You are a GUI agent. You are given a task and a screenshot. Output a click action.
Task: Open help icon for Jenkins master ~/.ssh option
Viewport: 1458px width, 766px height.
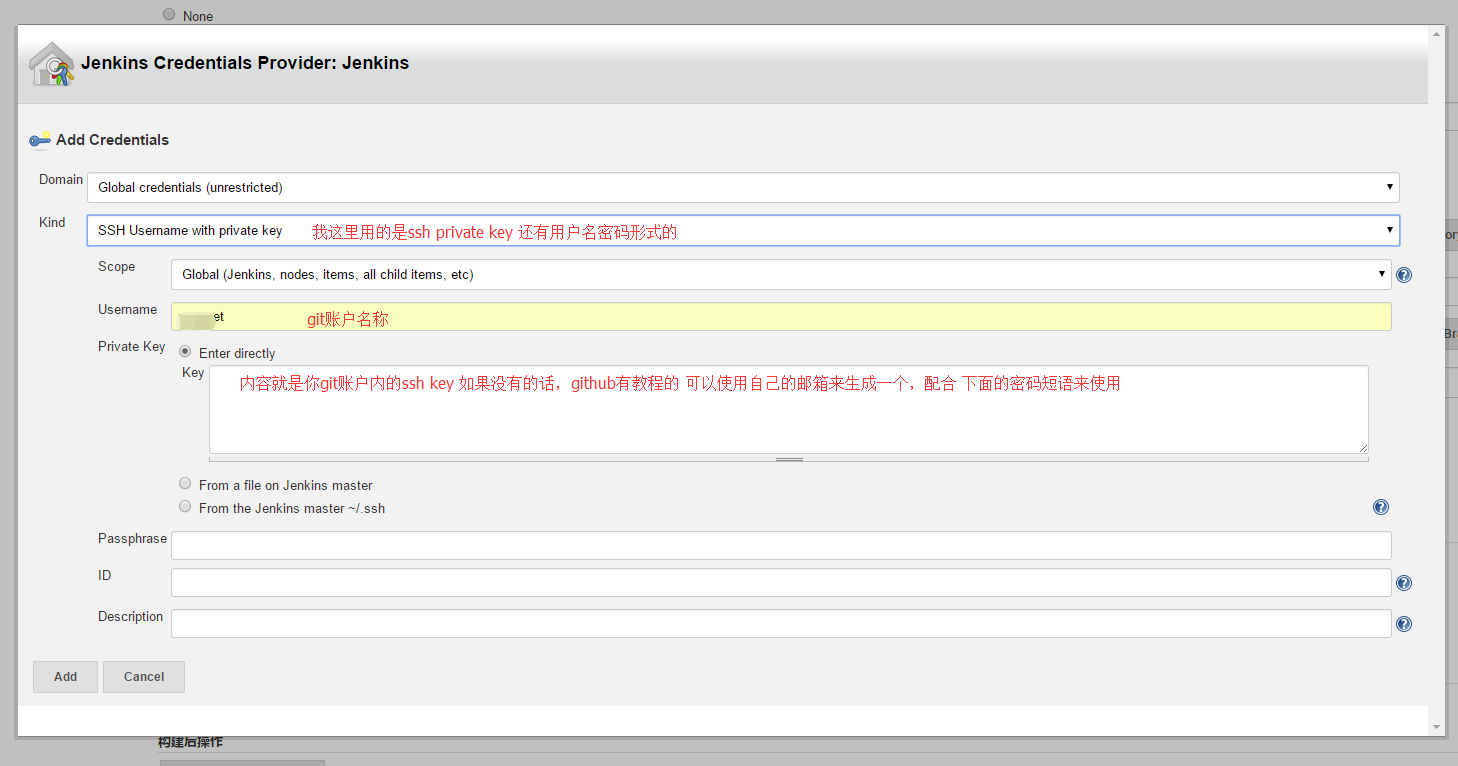(x=1381, y=507)
